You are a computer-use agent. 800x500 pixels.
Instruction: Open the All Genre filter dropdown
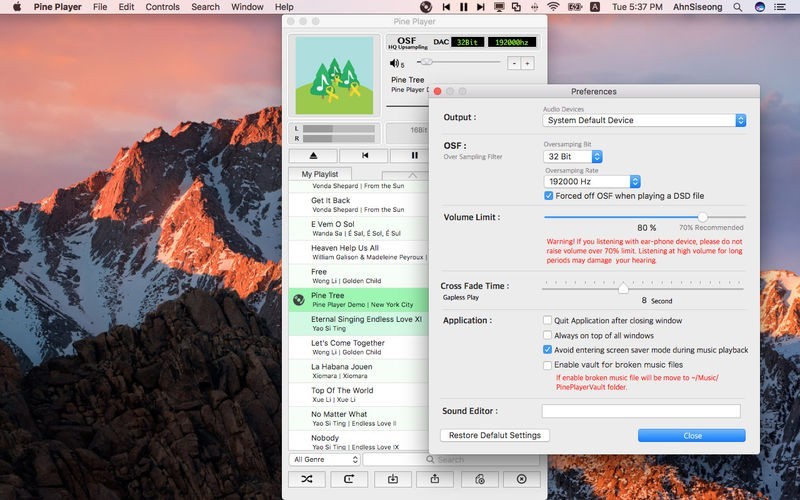[x=325, y=460]
